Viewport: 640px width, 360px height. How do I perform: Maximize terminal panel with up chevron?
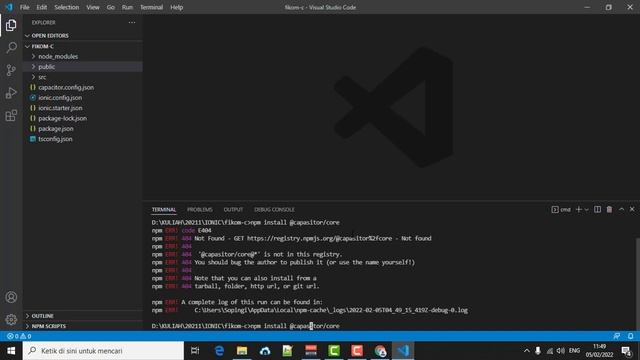[x=621, y=209]
